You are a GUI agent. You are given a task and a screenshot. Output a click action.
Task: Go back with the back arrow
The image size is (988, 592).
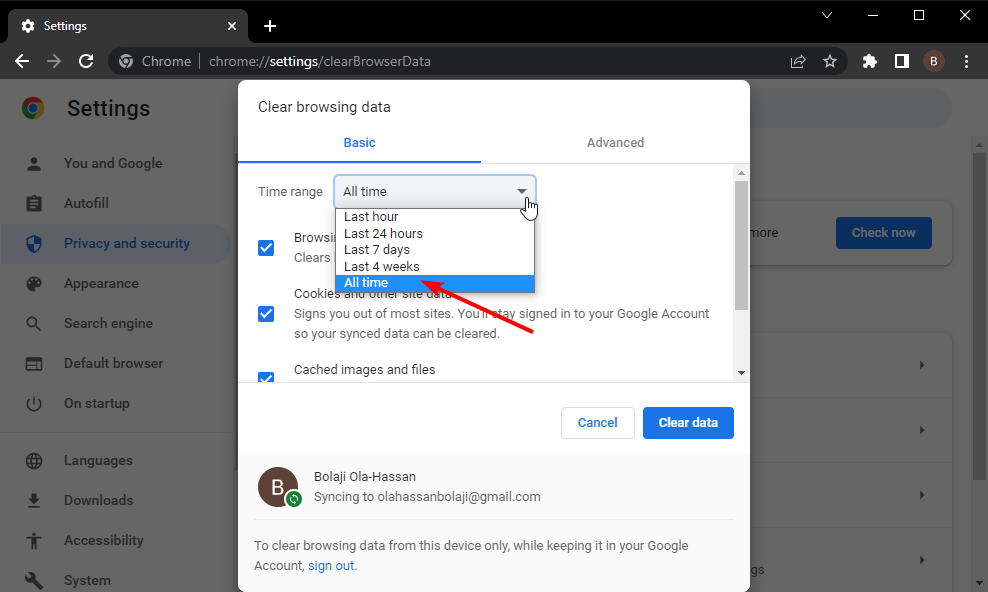tap(22, 61)
